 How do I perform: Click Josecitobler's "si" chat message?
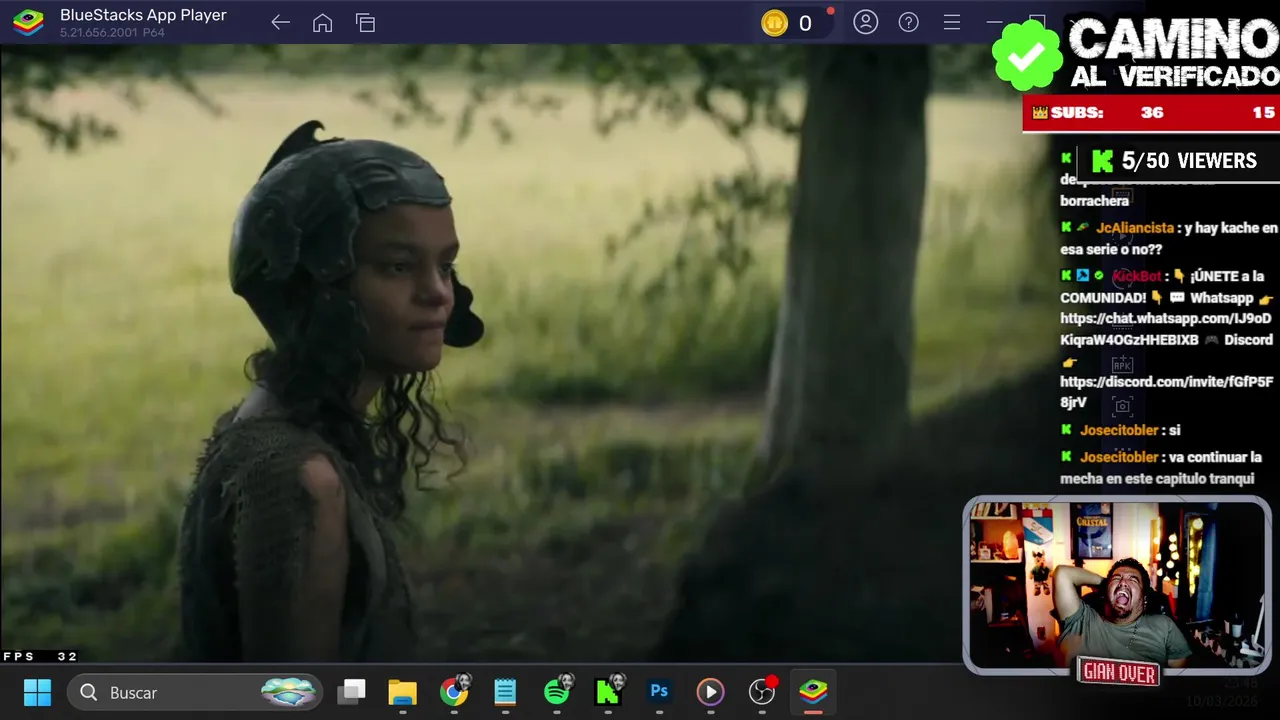coord(1120,430)
